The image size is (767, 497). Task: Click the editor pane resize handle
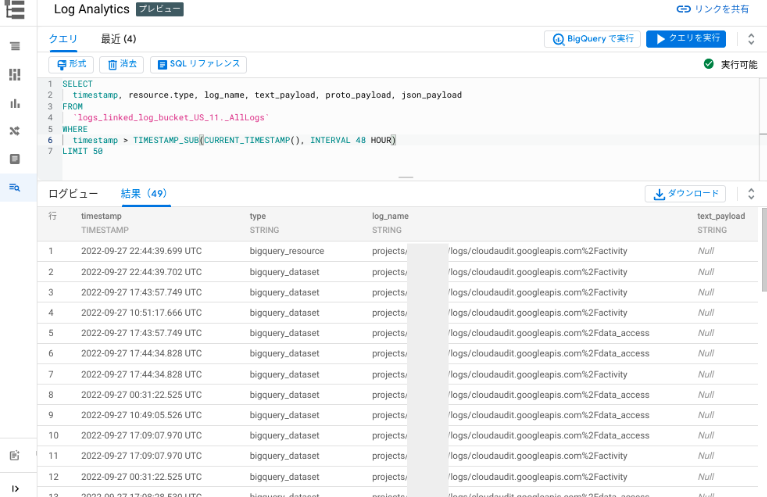(406, 177)
